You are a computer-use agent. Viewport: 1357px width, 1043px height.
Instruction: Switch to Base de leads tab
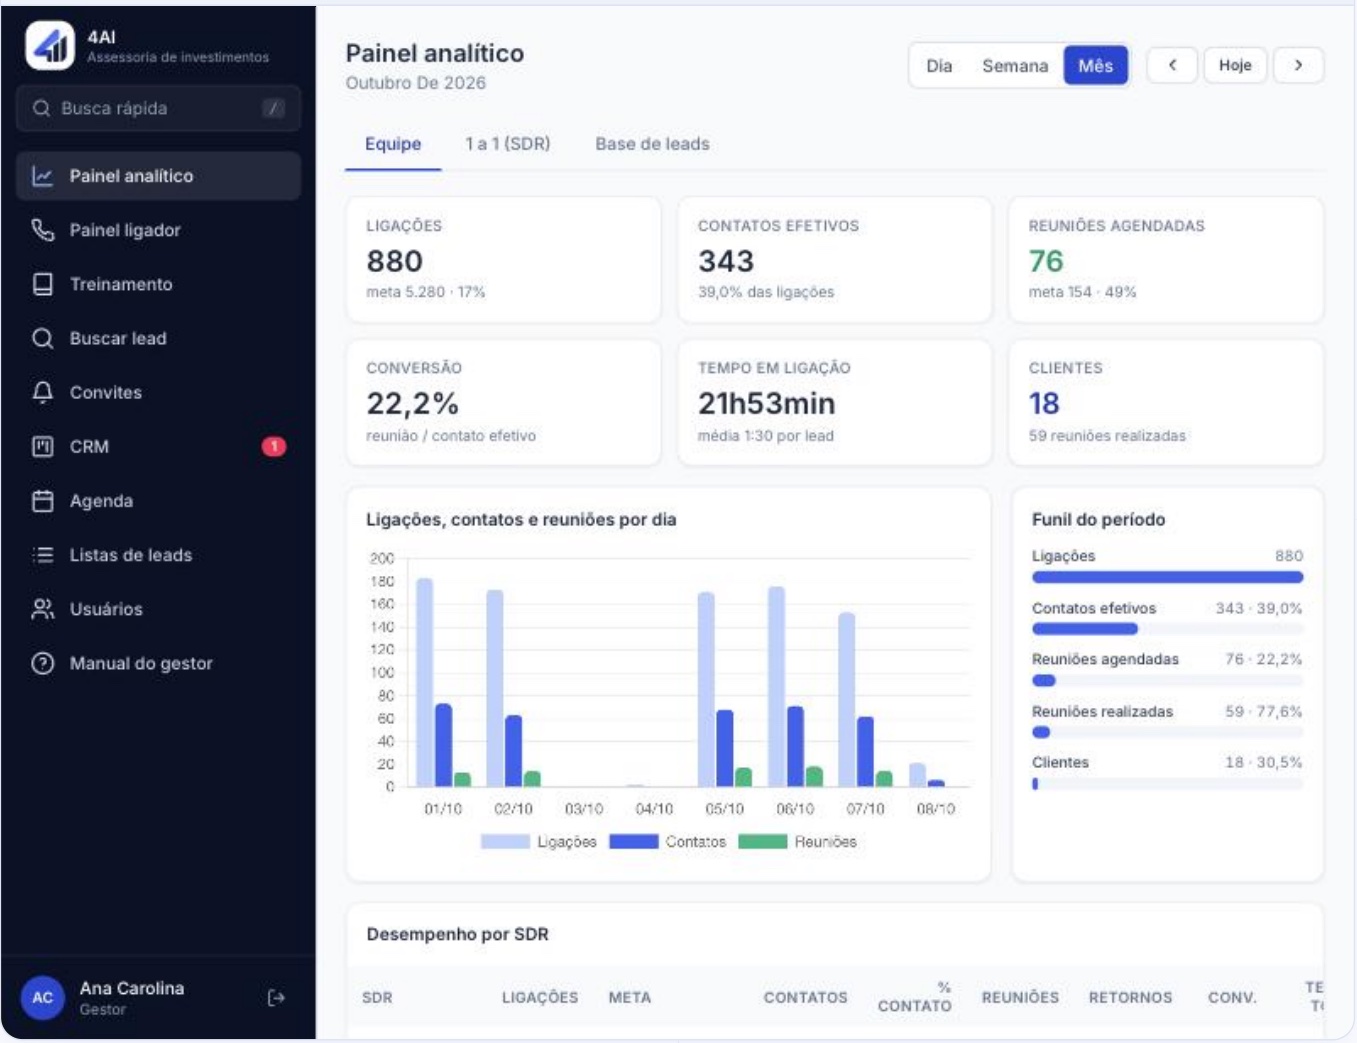click(652, 144)
